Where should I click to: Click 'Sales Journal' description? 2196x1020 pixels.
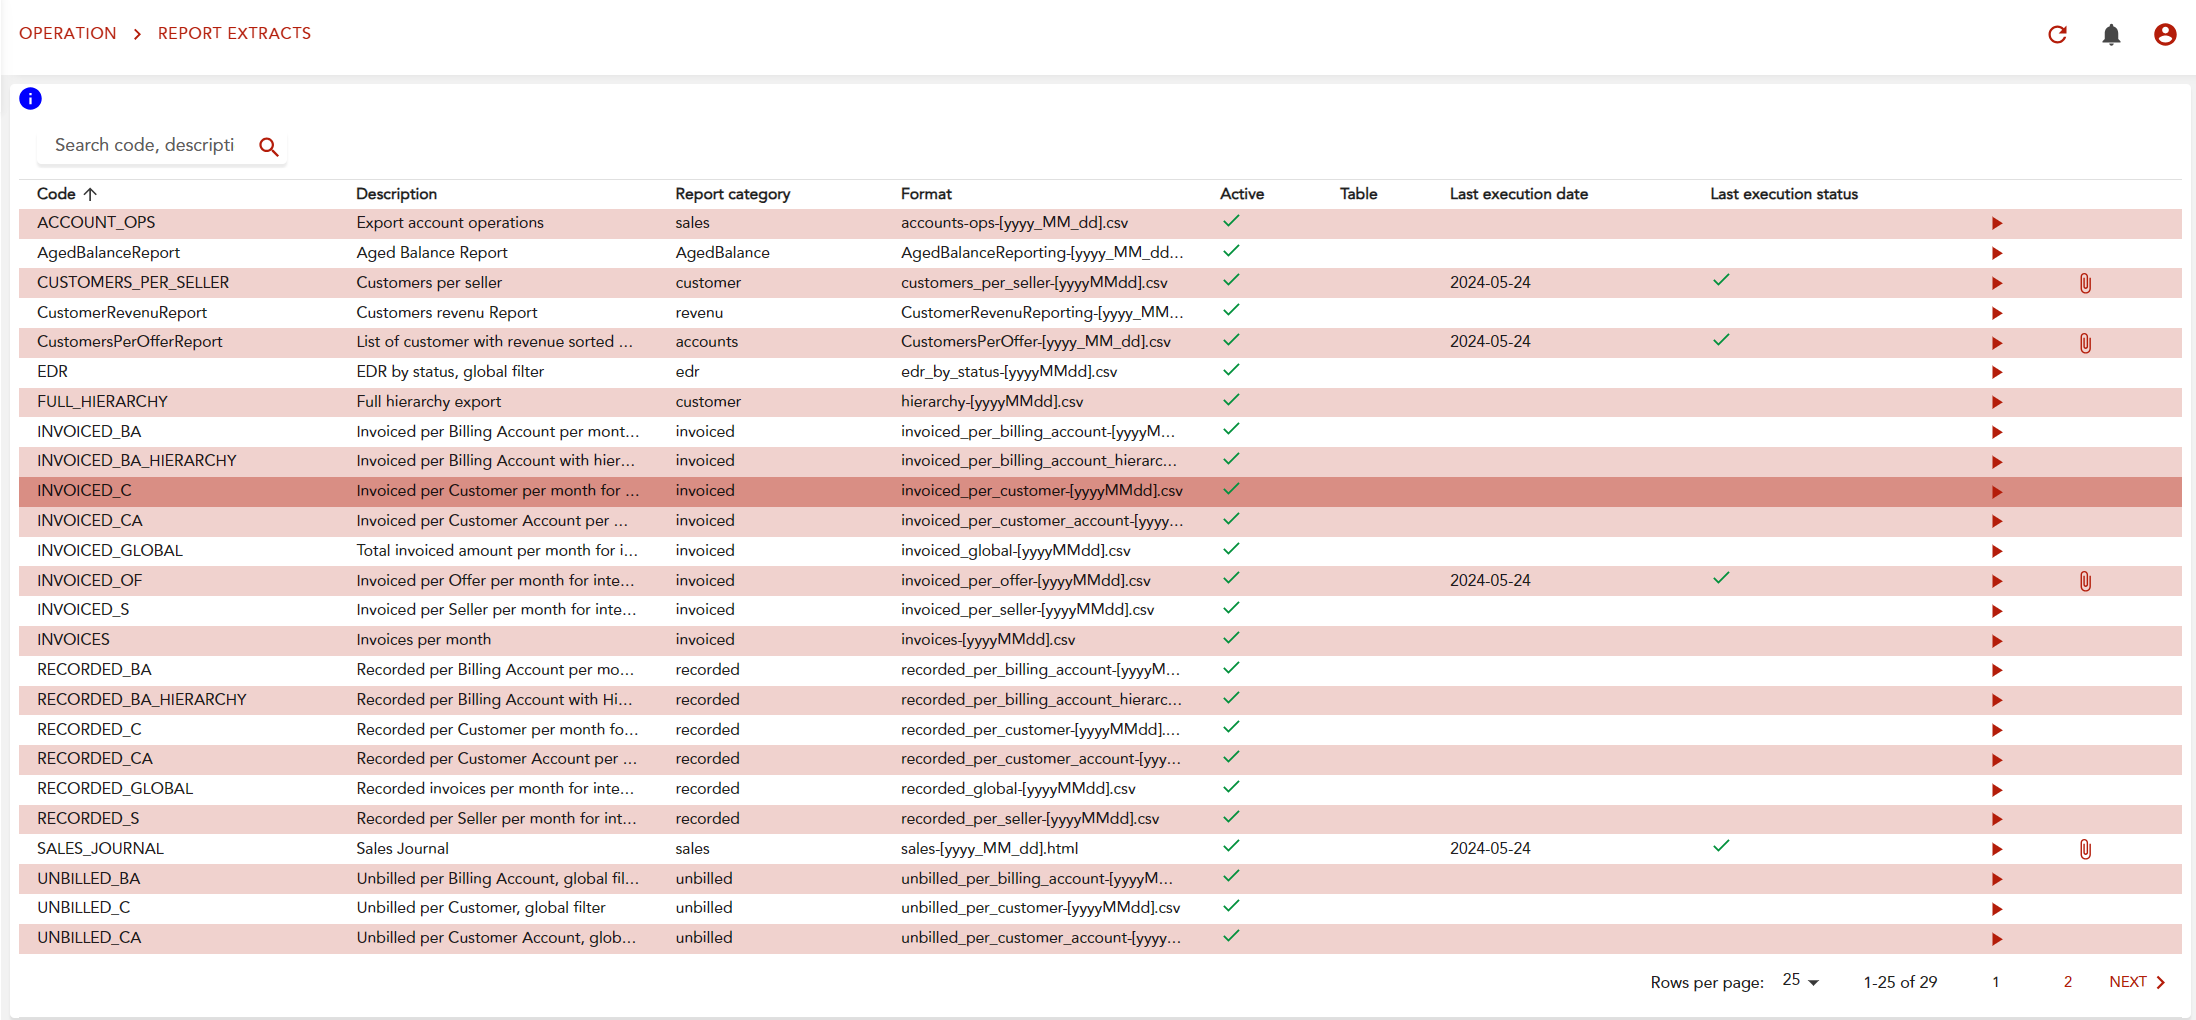tap(402, 849)
